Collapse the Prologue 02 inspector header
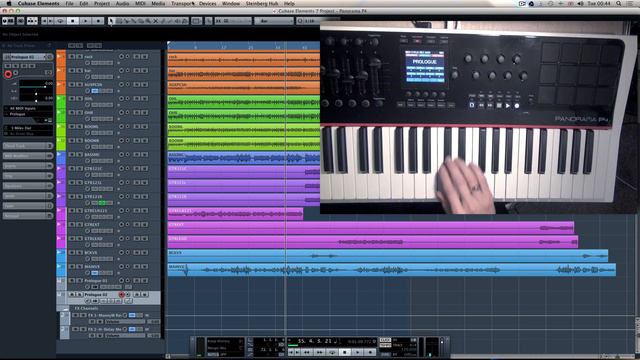Image resolution: width=640 pixels, height=360 pixels. (28, 57)
